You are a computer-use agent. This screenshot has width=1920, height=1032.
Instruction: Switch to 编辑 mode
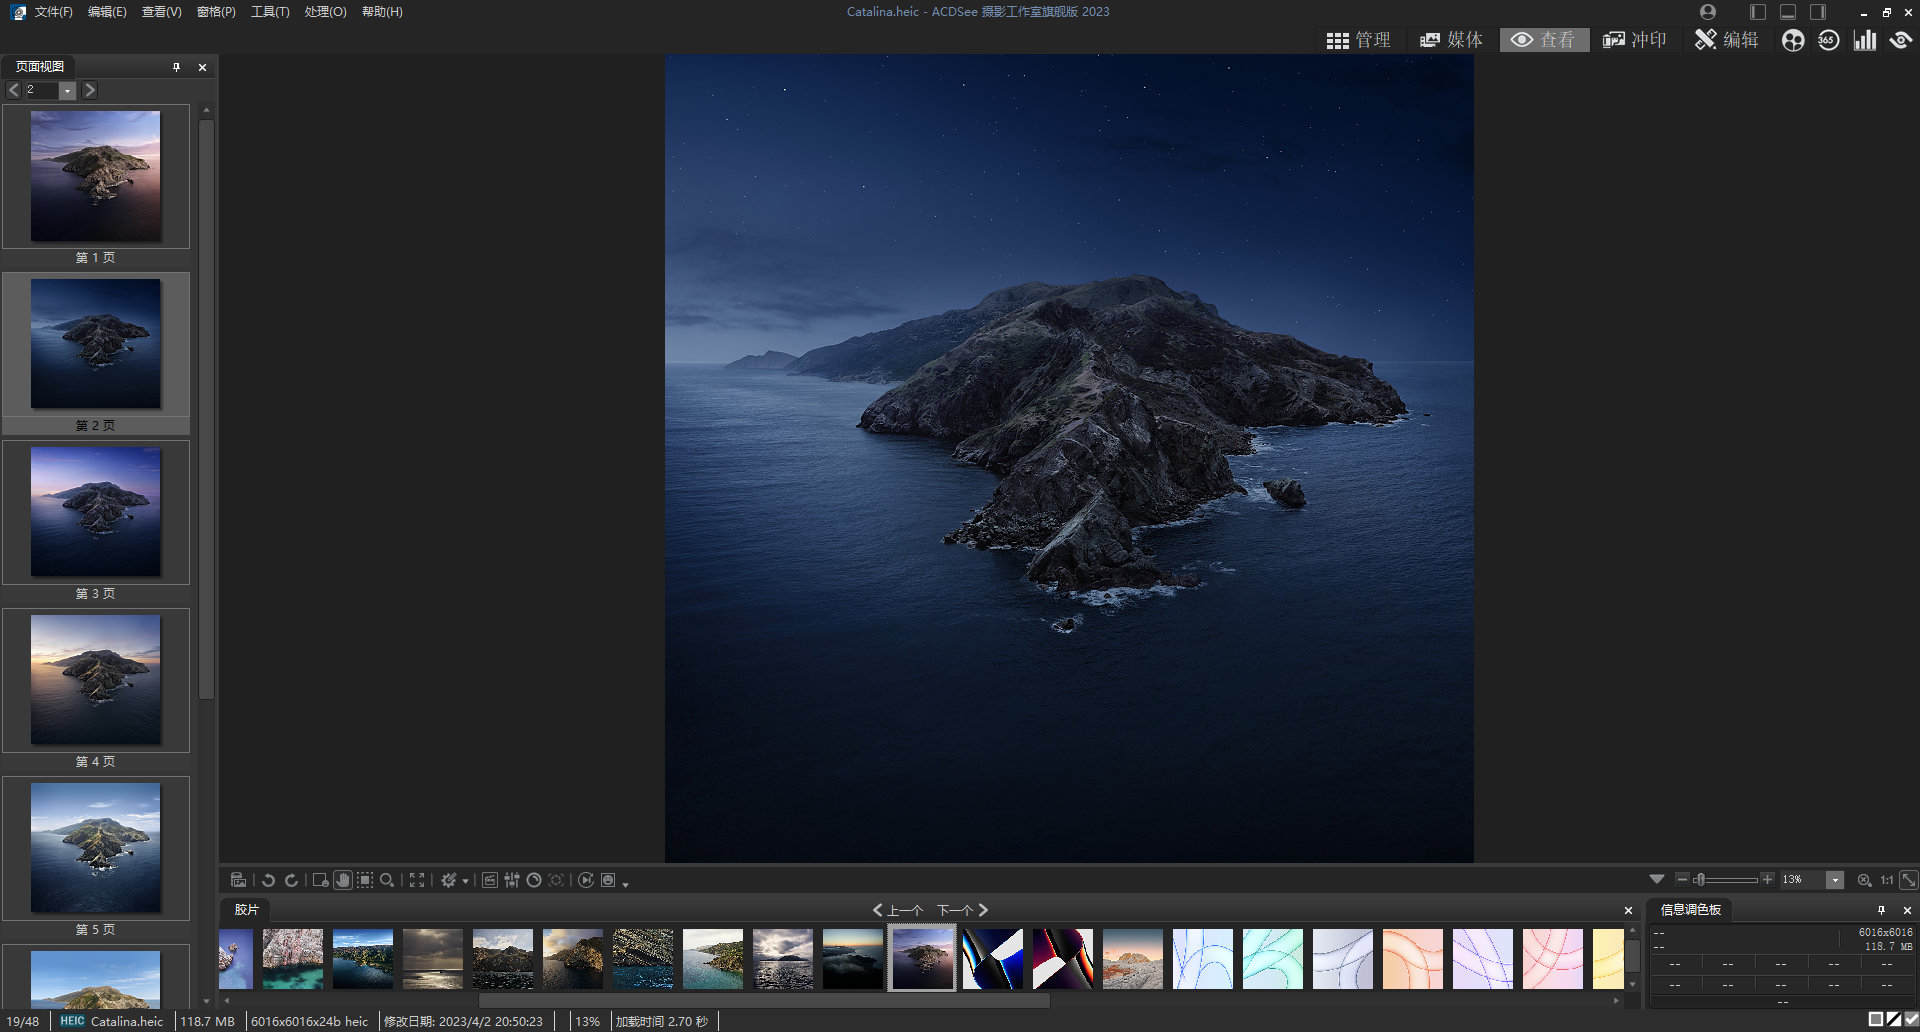[x=1726, y=40]
